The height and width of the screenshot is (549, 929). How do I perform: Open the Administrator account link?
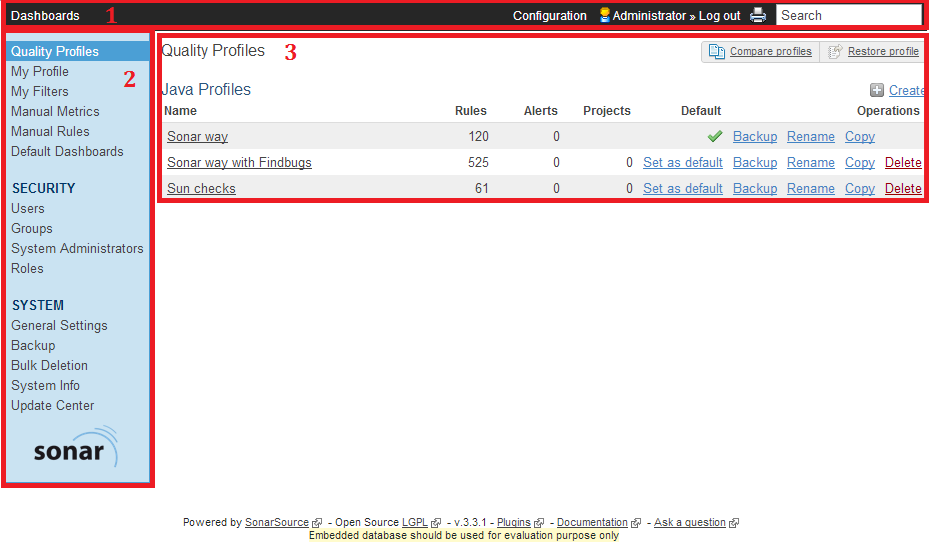(649, 15)
